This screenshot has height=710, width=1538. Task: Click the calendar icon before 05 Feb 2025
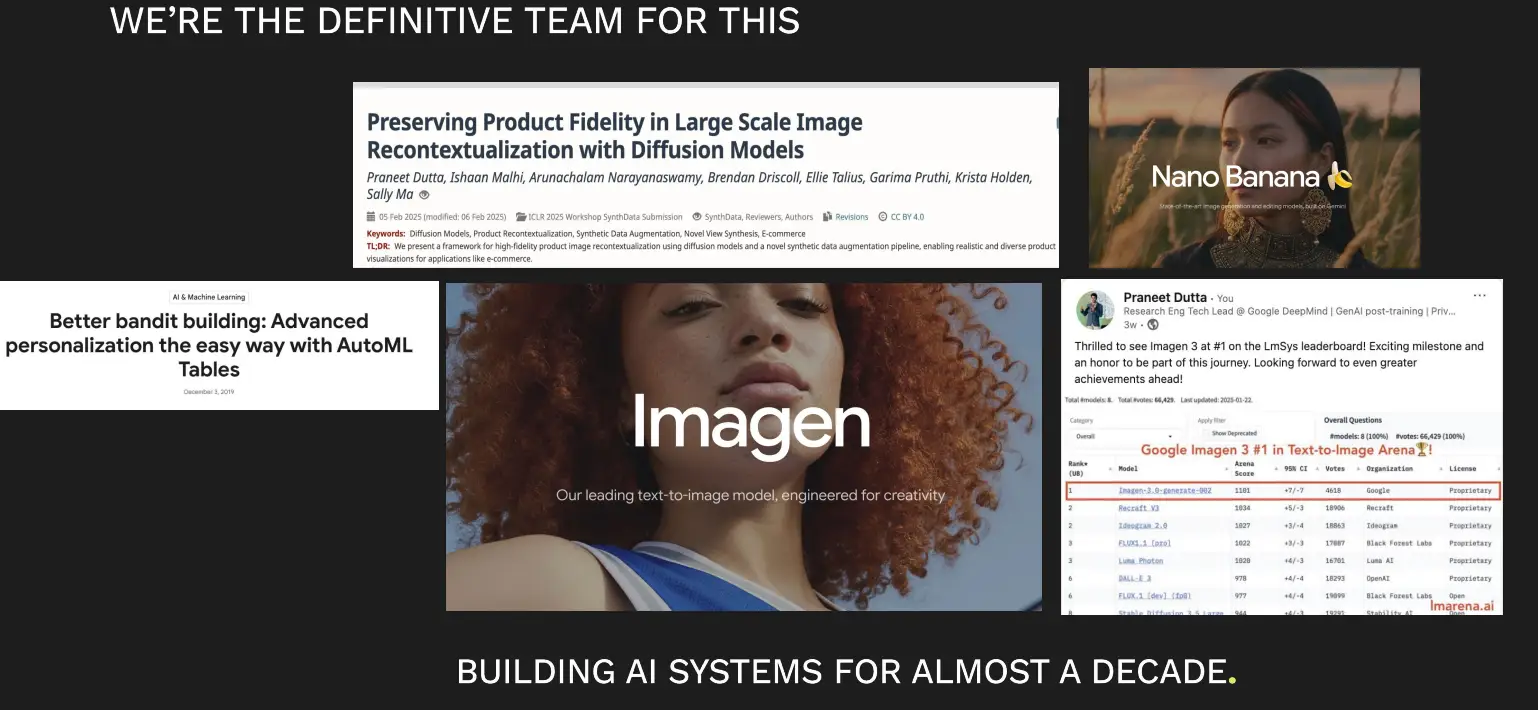(x=371, y=217)
